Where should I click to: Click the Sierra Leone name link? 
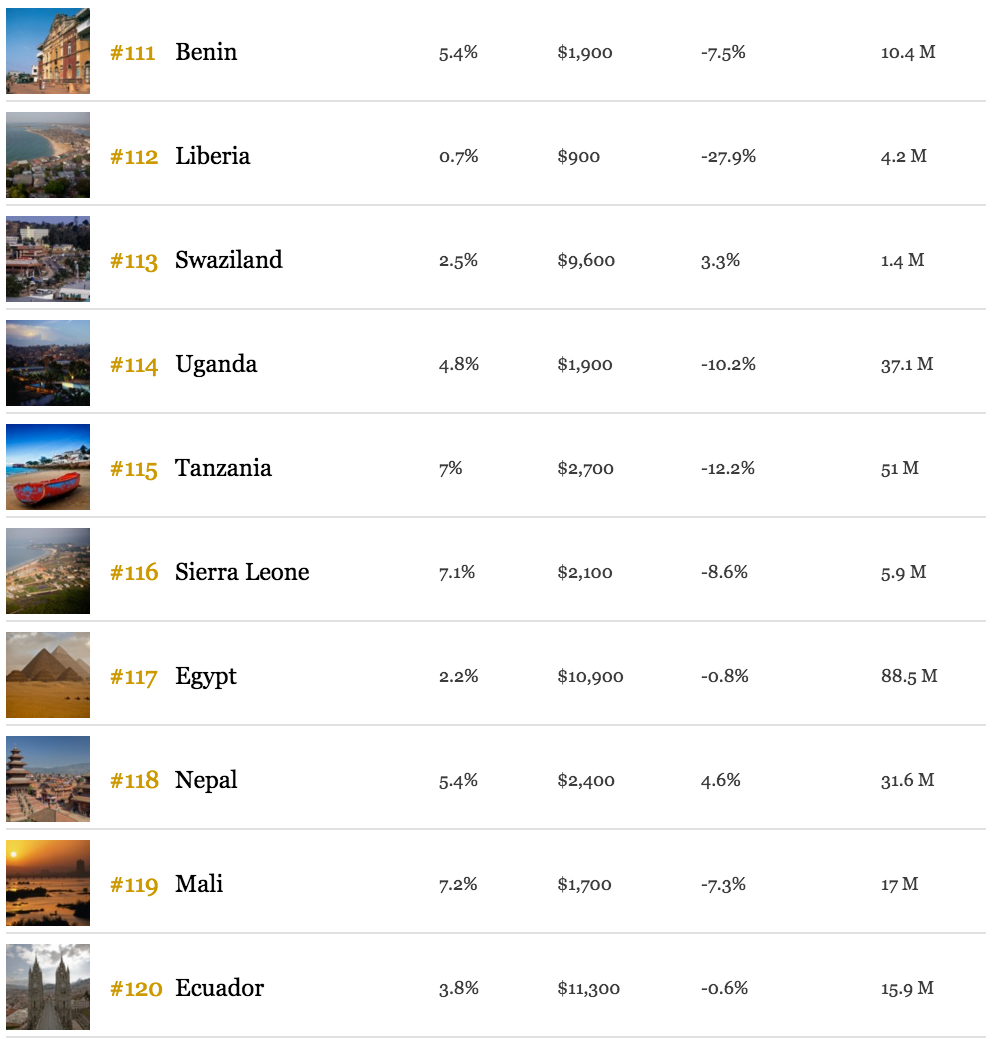click(242, 572)
